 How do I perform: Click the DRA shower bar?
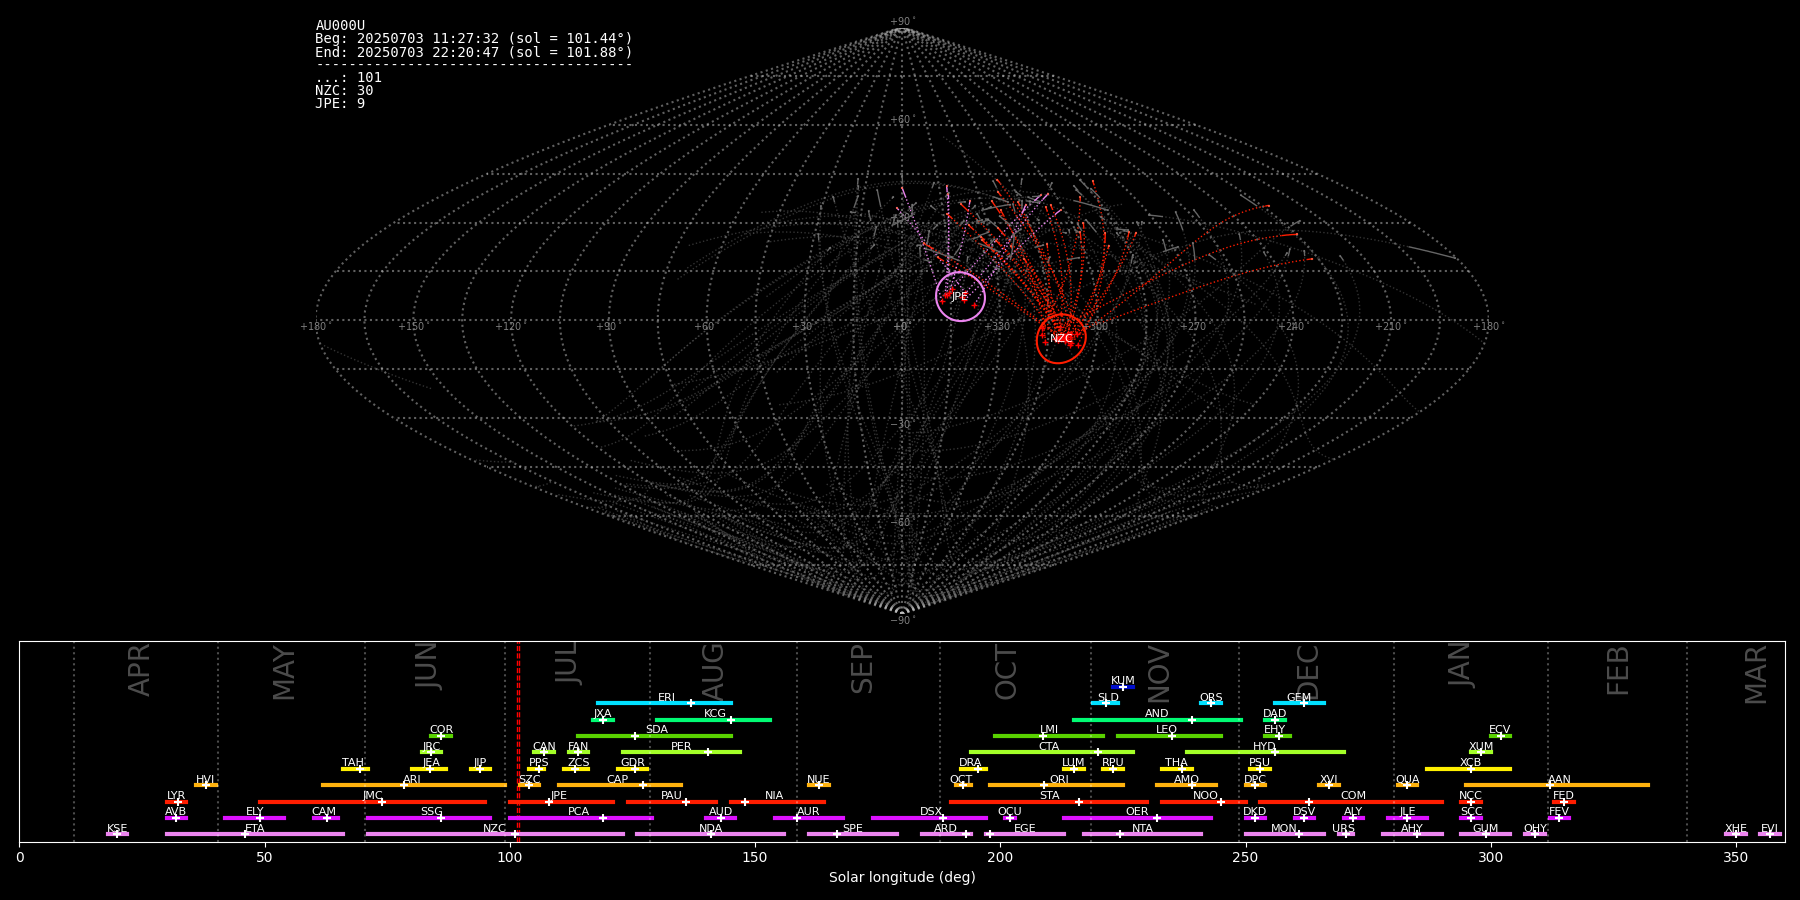pyautogui.click(x=973, y=769)
